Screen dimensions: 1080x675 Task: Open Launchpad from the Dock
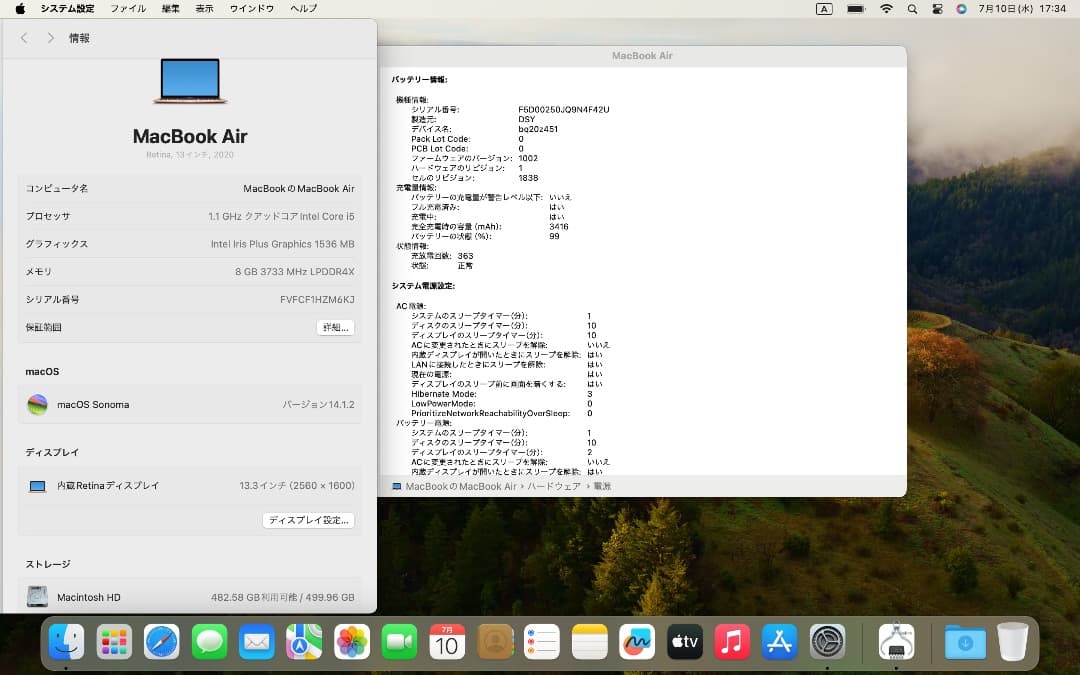coord(114,641)
